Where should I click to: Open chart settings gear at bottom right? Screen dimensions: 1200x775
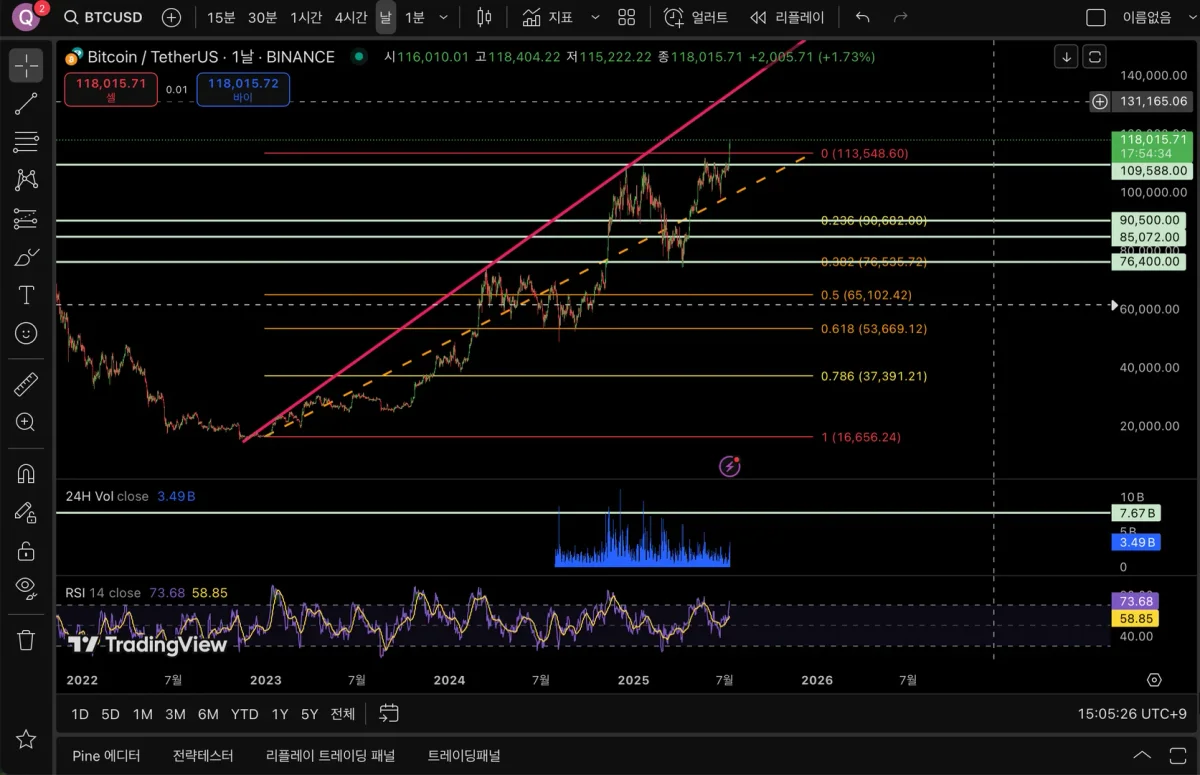point(1154,680)
